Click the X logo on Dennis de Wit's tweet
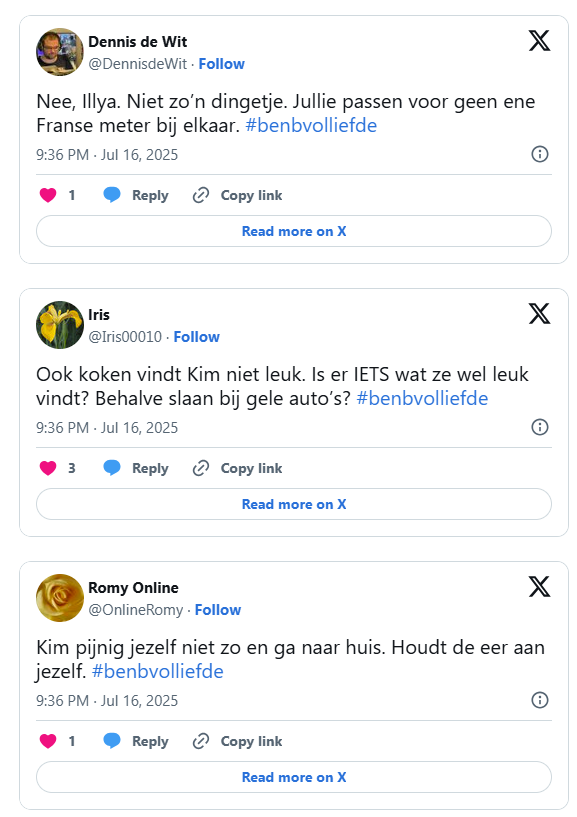Viewport: 577px width, 817px height. [540, 41]
